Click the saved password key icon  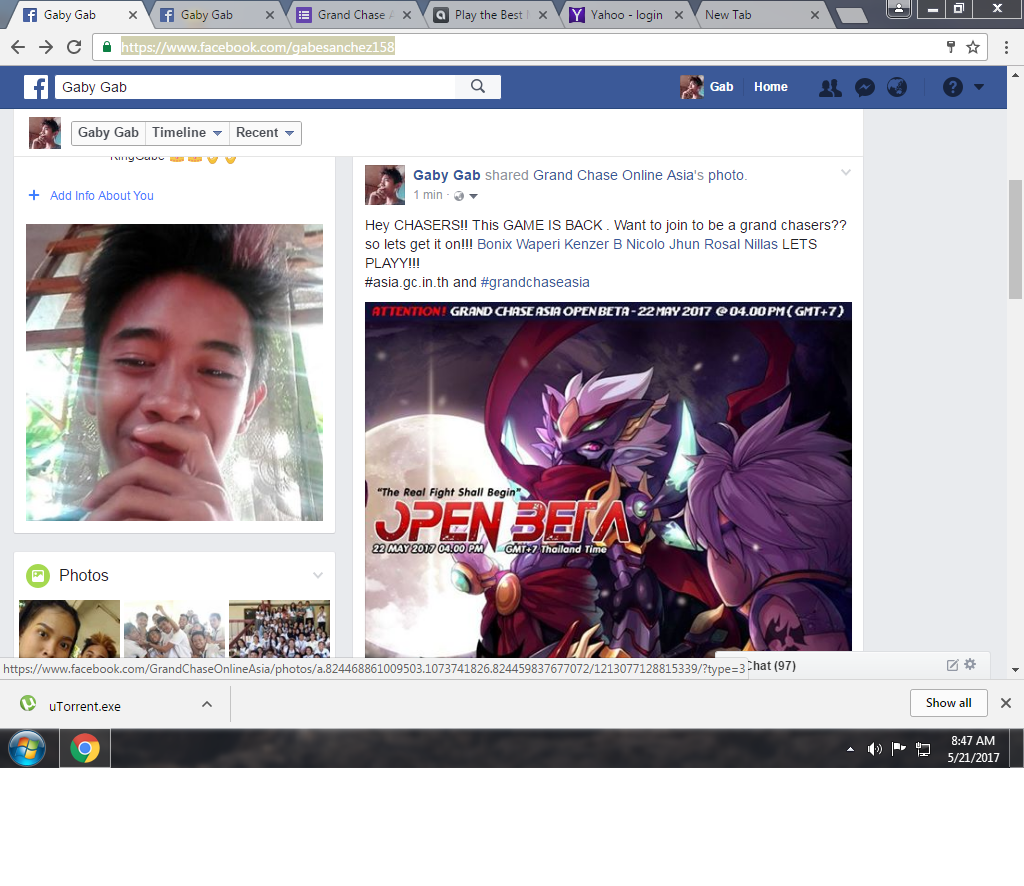pos(951,47)
